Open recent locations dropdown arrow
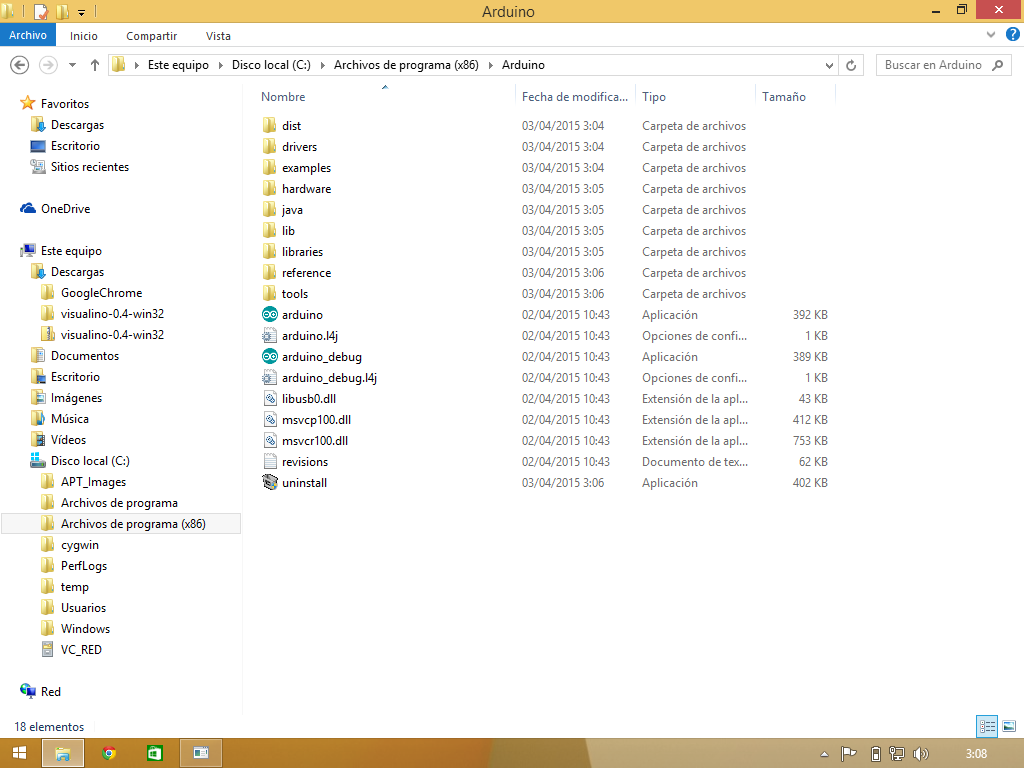Viewport: 1024px width, 768px height. [72, 65]
